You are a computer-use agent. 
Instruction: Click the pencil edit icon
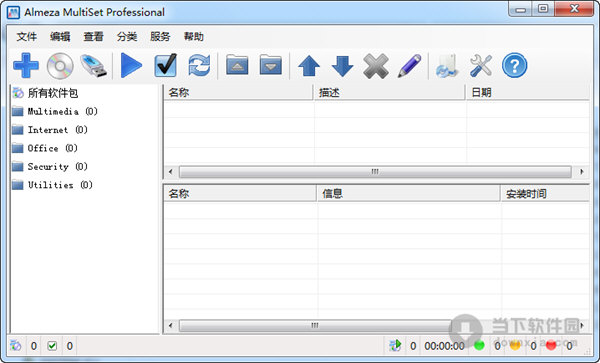pos(410,66)
